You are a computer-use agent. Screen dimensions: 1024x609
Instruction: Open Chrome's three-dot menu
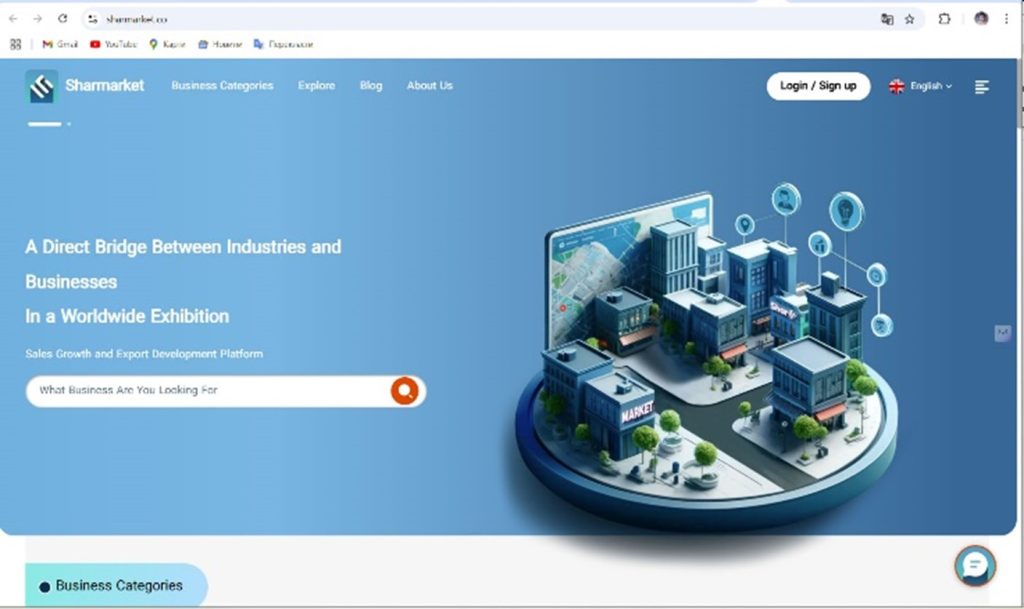tap(1006, 19)
